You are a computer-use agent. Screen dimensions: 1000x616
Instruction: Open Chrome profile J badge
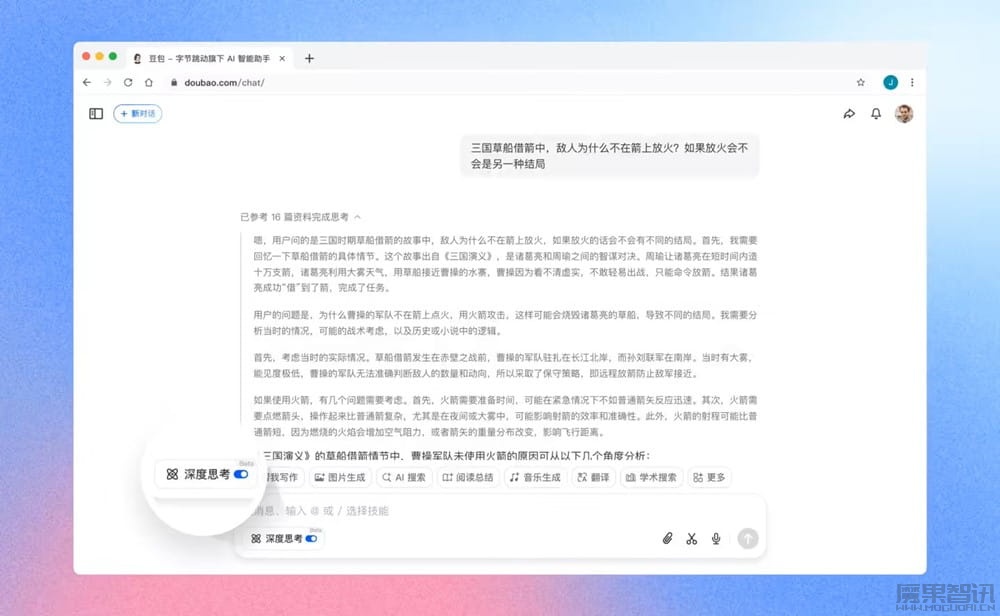click(x=890, y=82)
